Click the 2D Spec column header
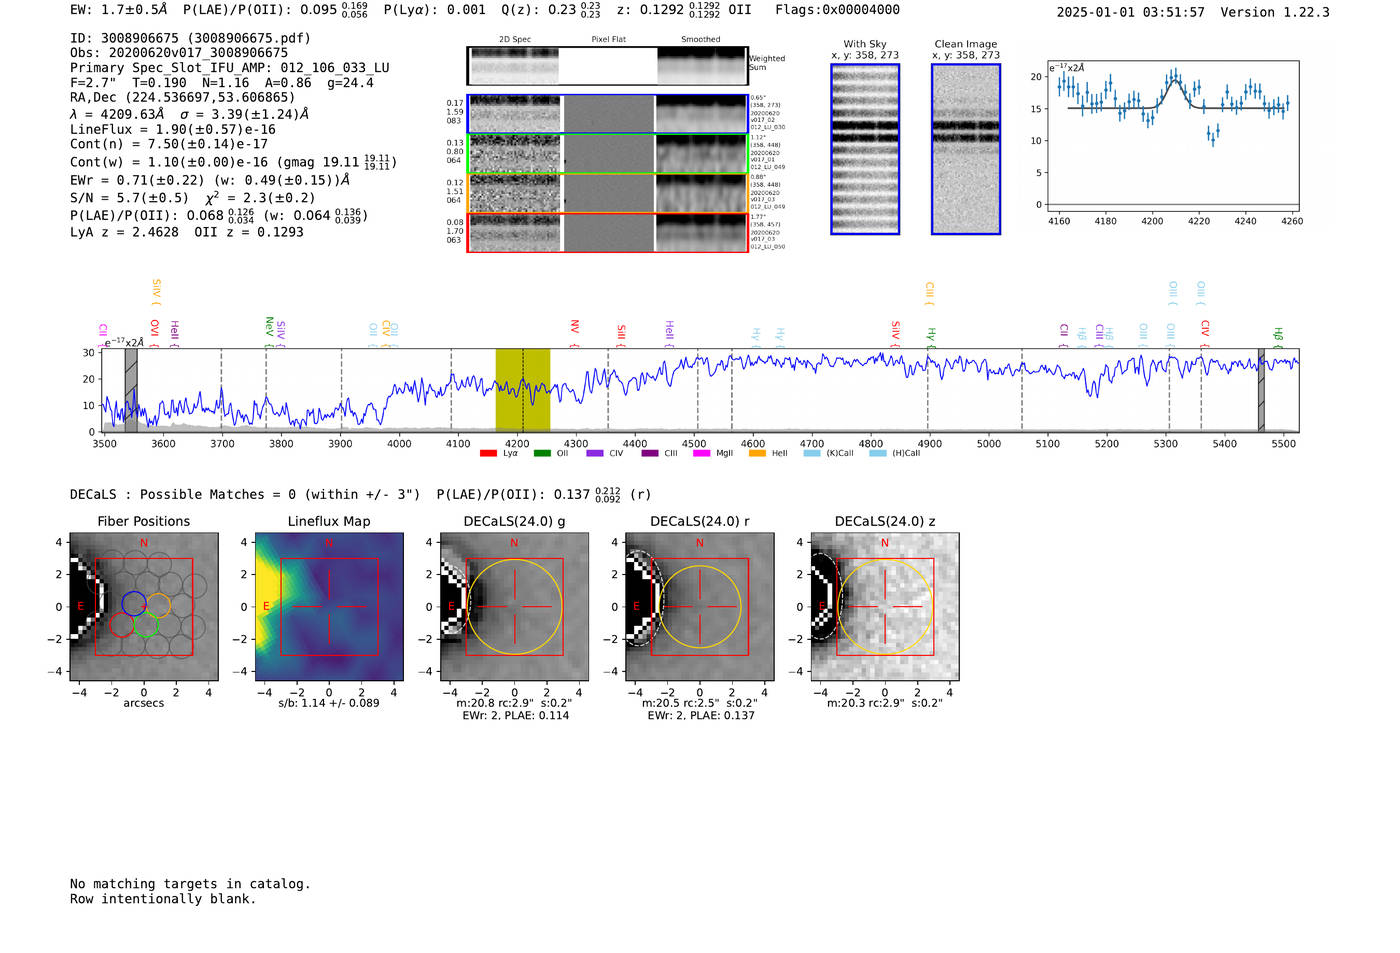The height and width of the screenshot is (953, 1400). 515,39
